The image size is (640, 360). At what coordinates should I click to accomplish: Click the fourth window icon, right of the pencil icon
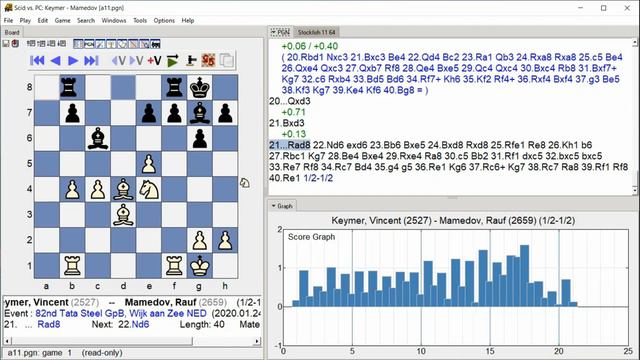111,44
